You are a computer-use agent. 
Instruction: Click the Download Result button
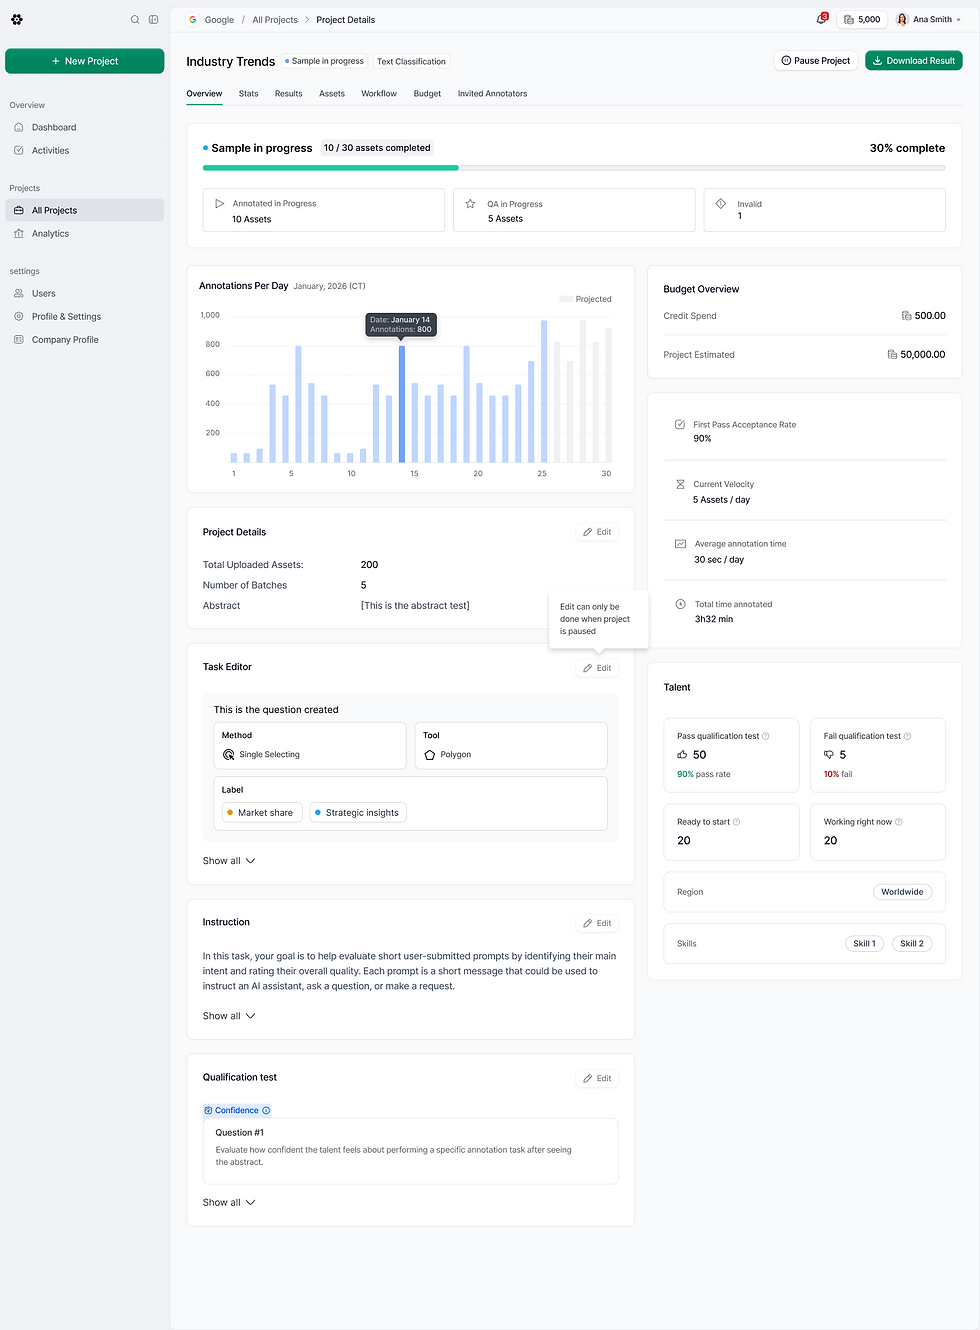[914, 61]
